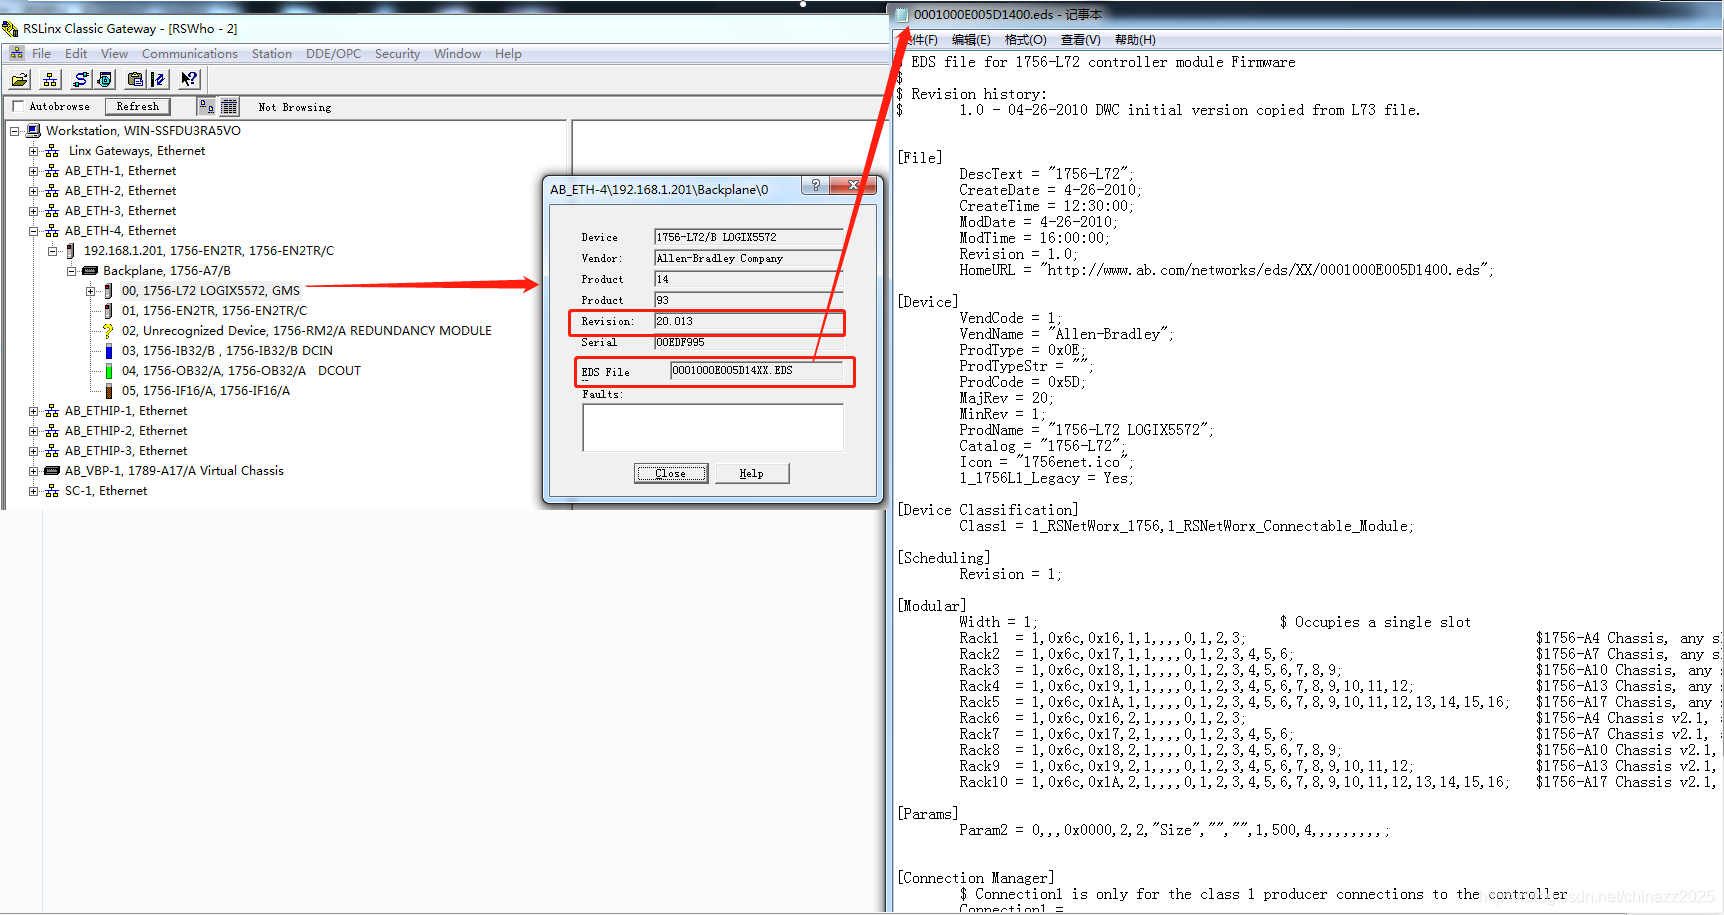Expand the AB_VBP-1 Virtual Chassis node
Screen dimensions: 1724x915
click(33, 471)
